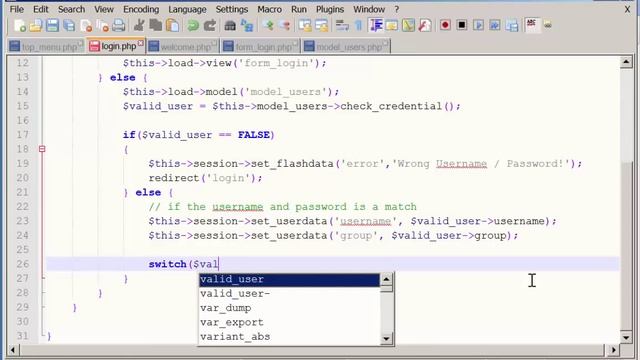
Task: Undo the last edit with green arrow icon
Action: click(193, 26)
